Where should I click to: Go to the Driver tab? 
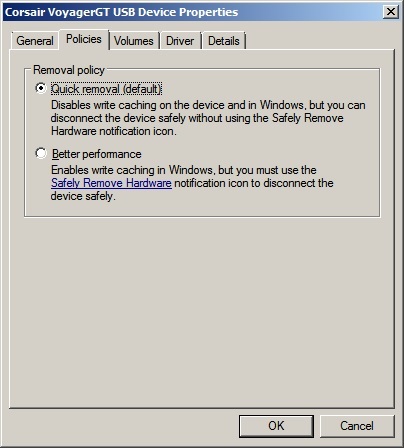coord(180,41)
